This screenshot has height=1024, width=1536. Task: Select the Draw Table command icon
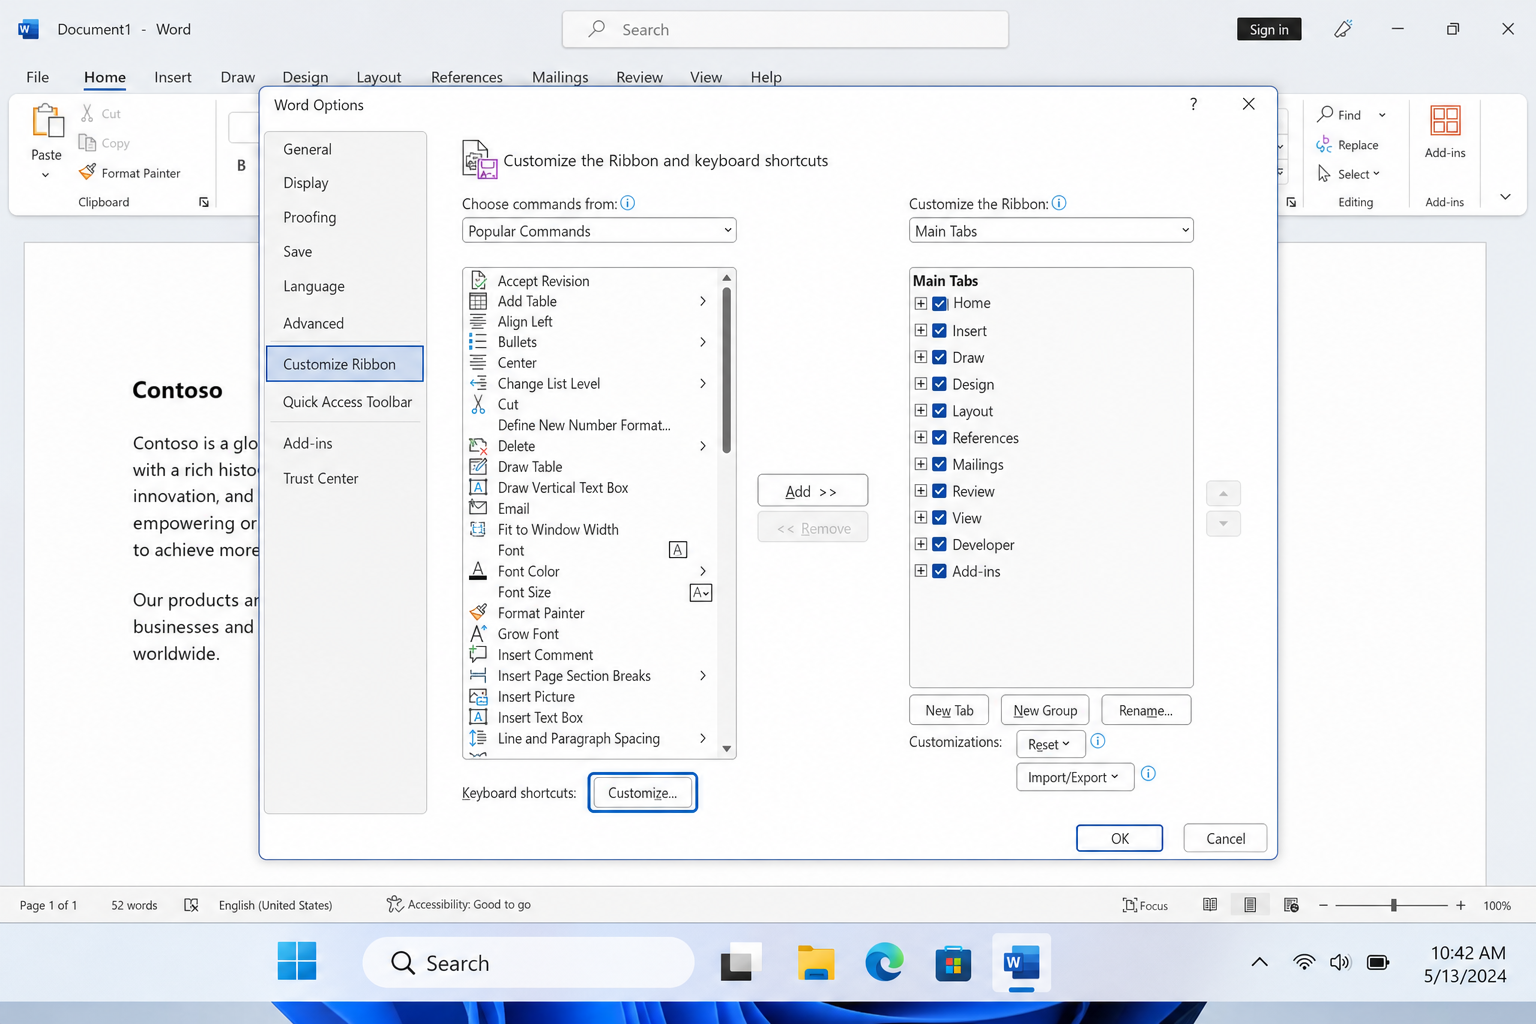click(478, 467)
